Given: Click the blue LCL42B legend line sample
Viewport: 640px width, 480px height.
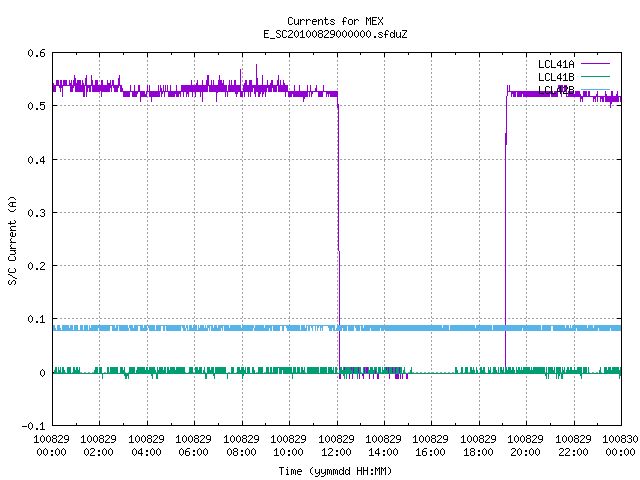Looking at the screenshot, I should tap(595, 89).
